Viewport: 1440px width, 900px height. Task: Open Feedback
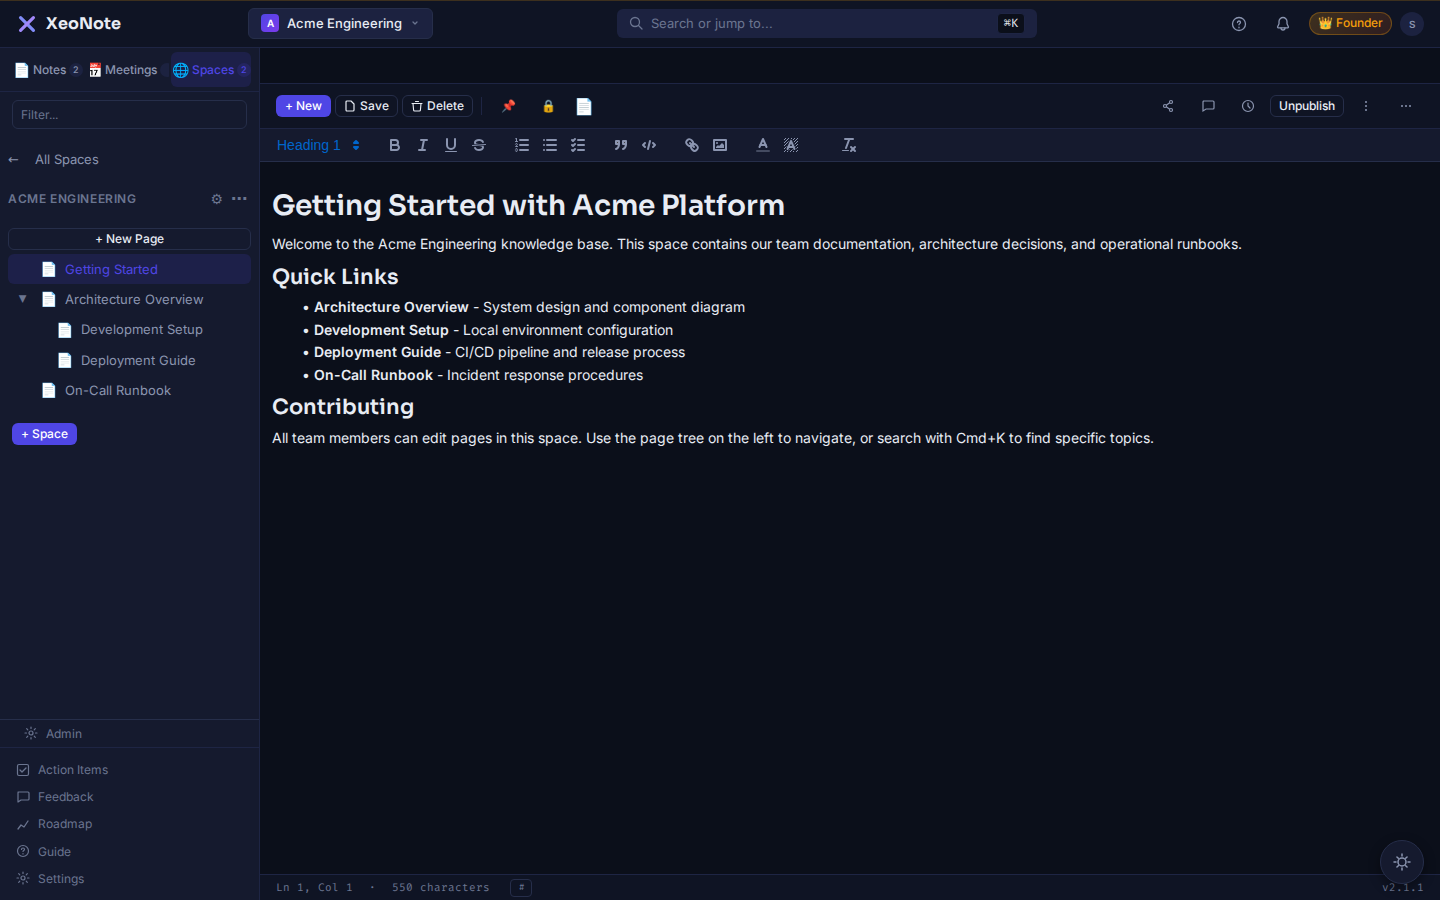click(55, 797)
